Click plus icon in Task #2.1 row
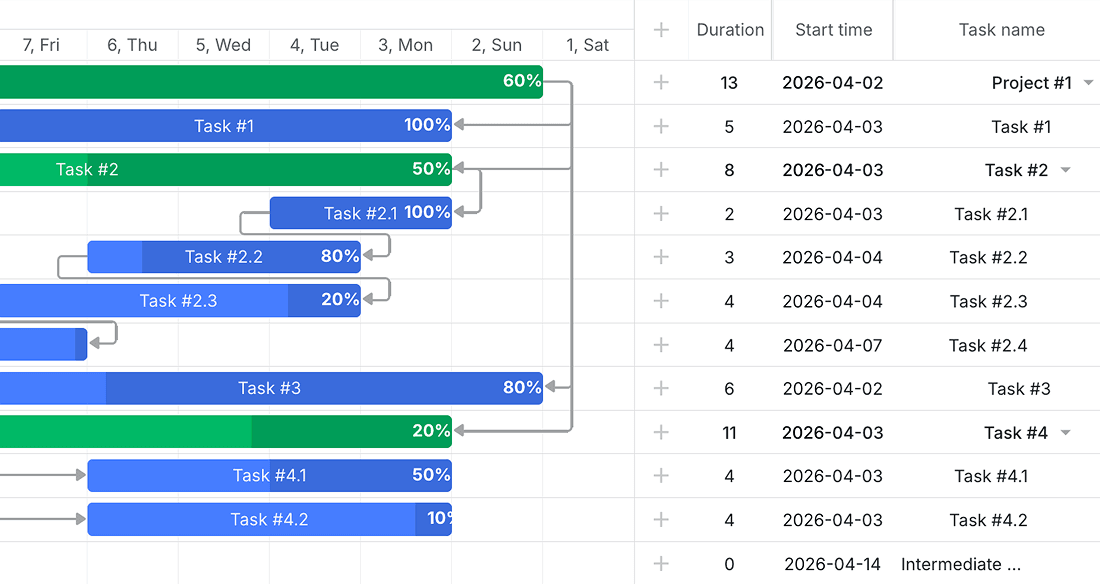The width and height of the screenshot is (1100, 584). (x=661, y=213)
